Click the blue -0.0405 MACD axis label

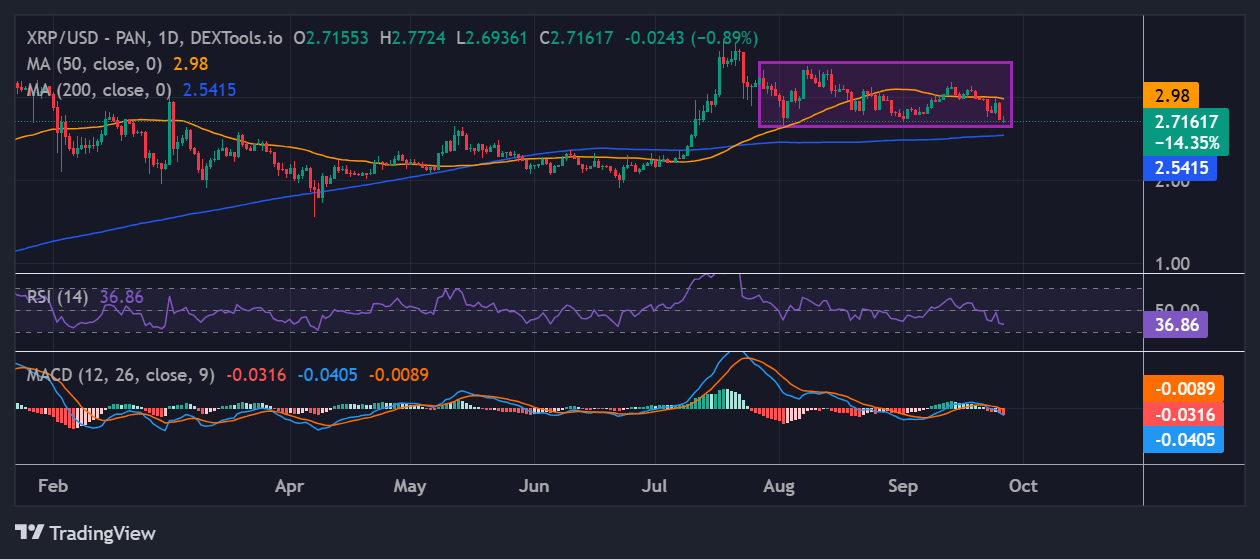click(x=1184, y=440)
